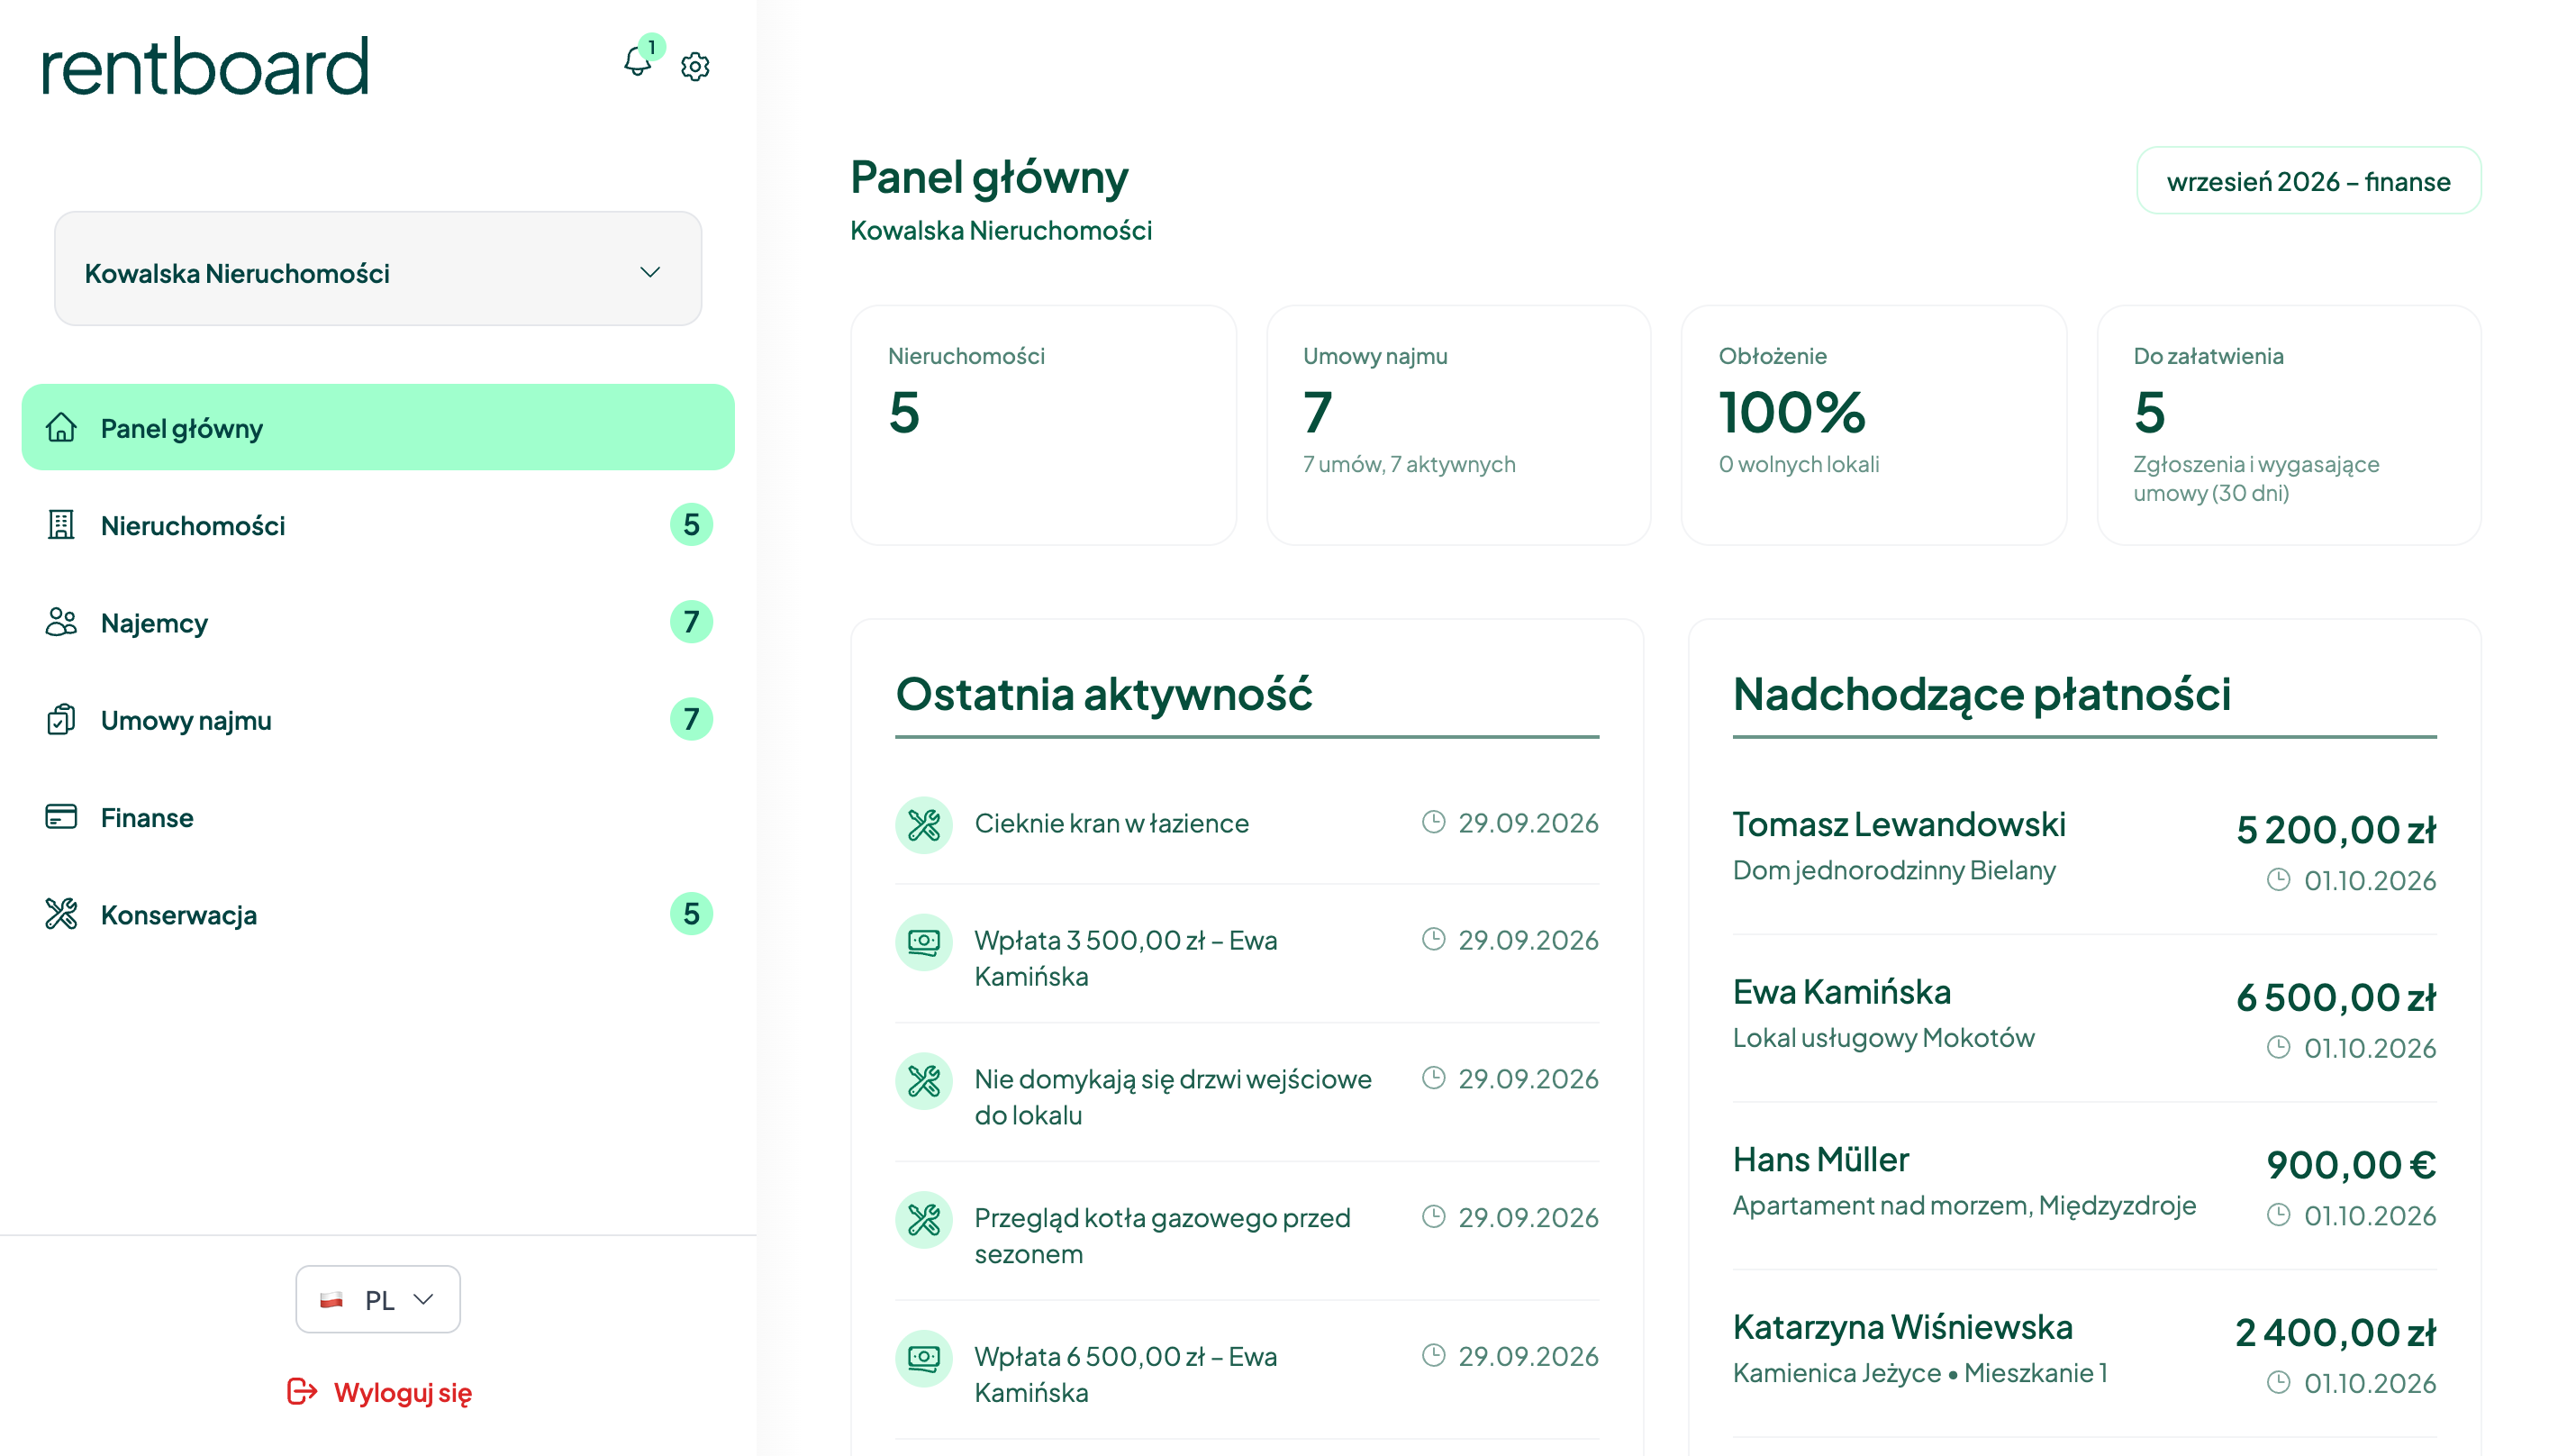2576x1456 pixels.
Task: Open the Umowy najmu stat card
Action: click(x=1458, y=425)
